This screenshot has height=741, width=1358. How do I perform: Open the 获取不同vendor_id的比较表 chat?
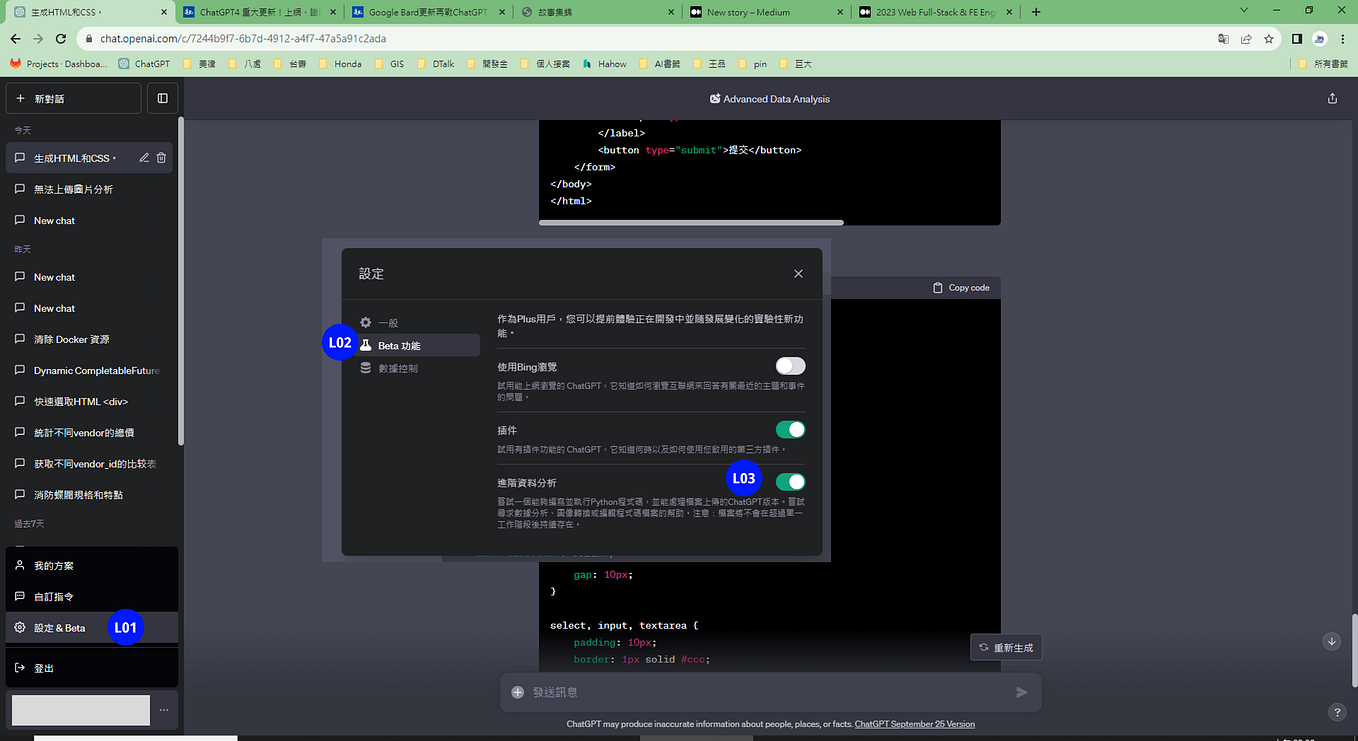tap(90, 463)
